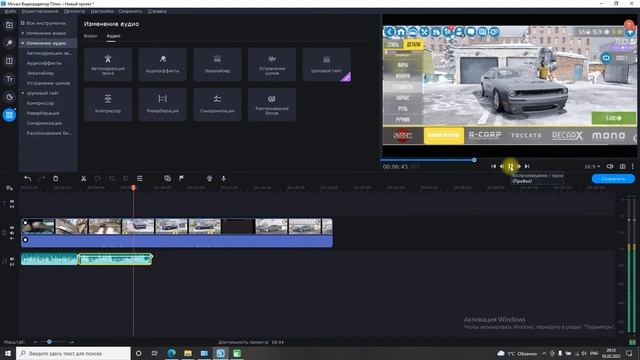The height and width of the screenshot is (360, 640).
Task: Mute the video track's linked audio
Action: [12, 233]
